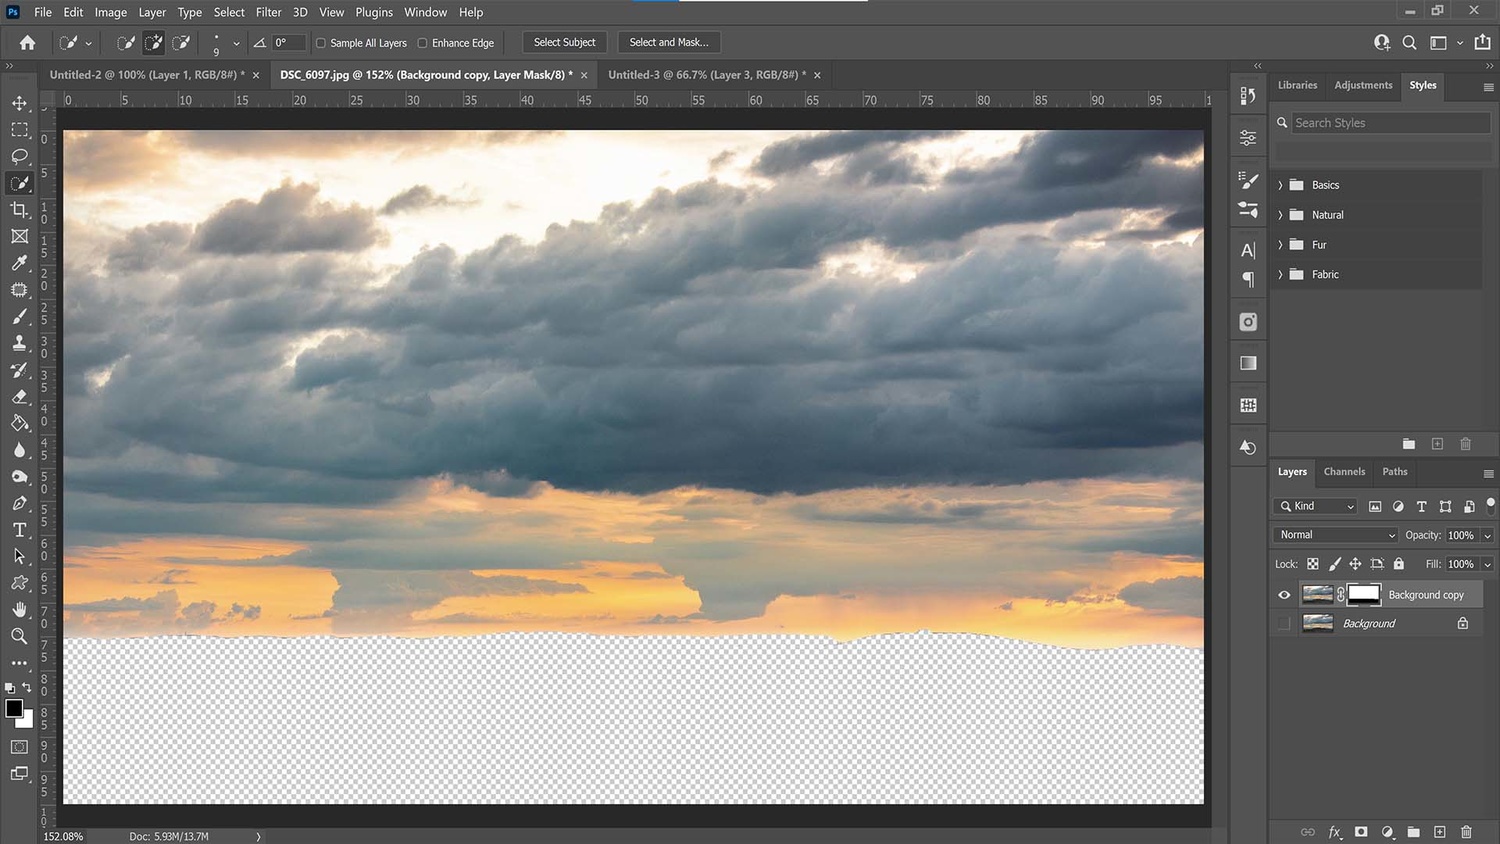Viewport: 1500px width, 844px height.
Task: Select the Horizontal Type tool
Action: pyautogui.click(x=19, y=530)
